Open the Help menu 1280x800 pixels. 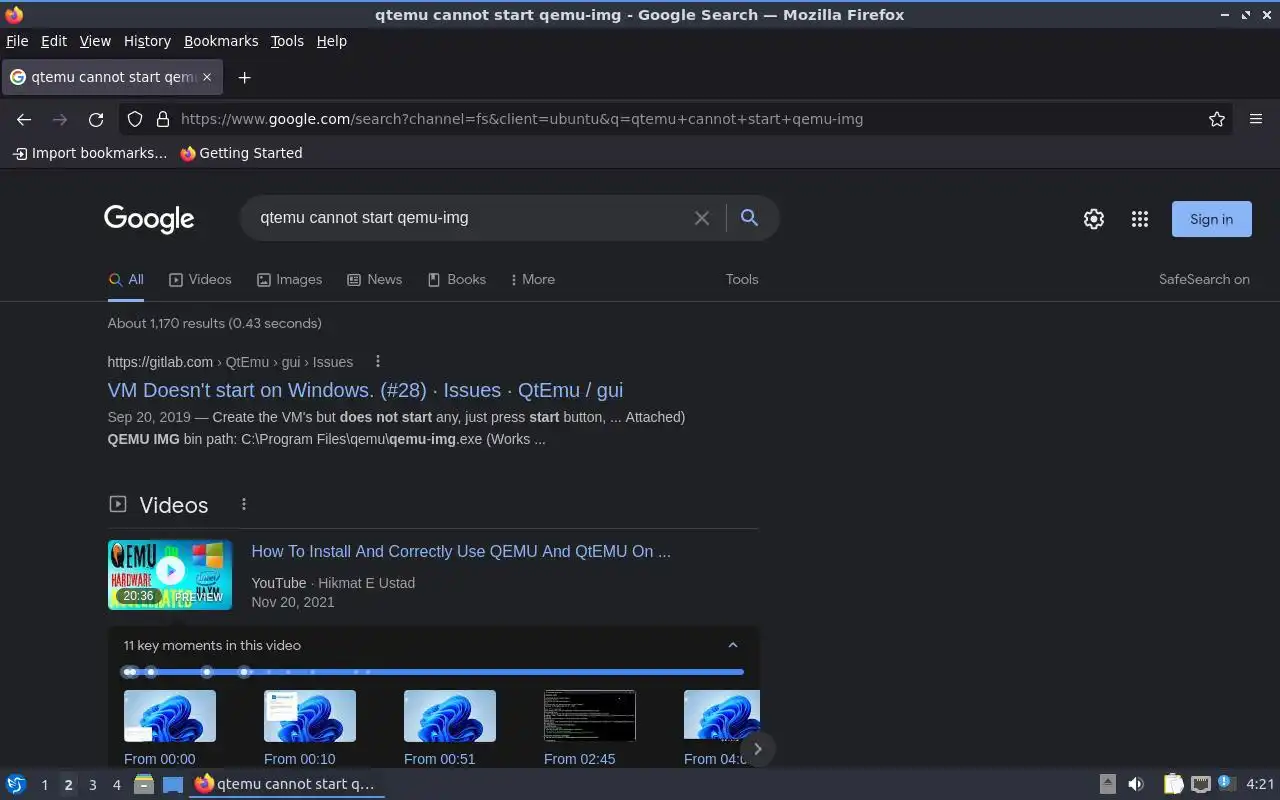point(332,41)
